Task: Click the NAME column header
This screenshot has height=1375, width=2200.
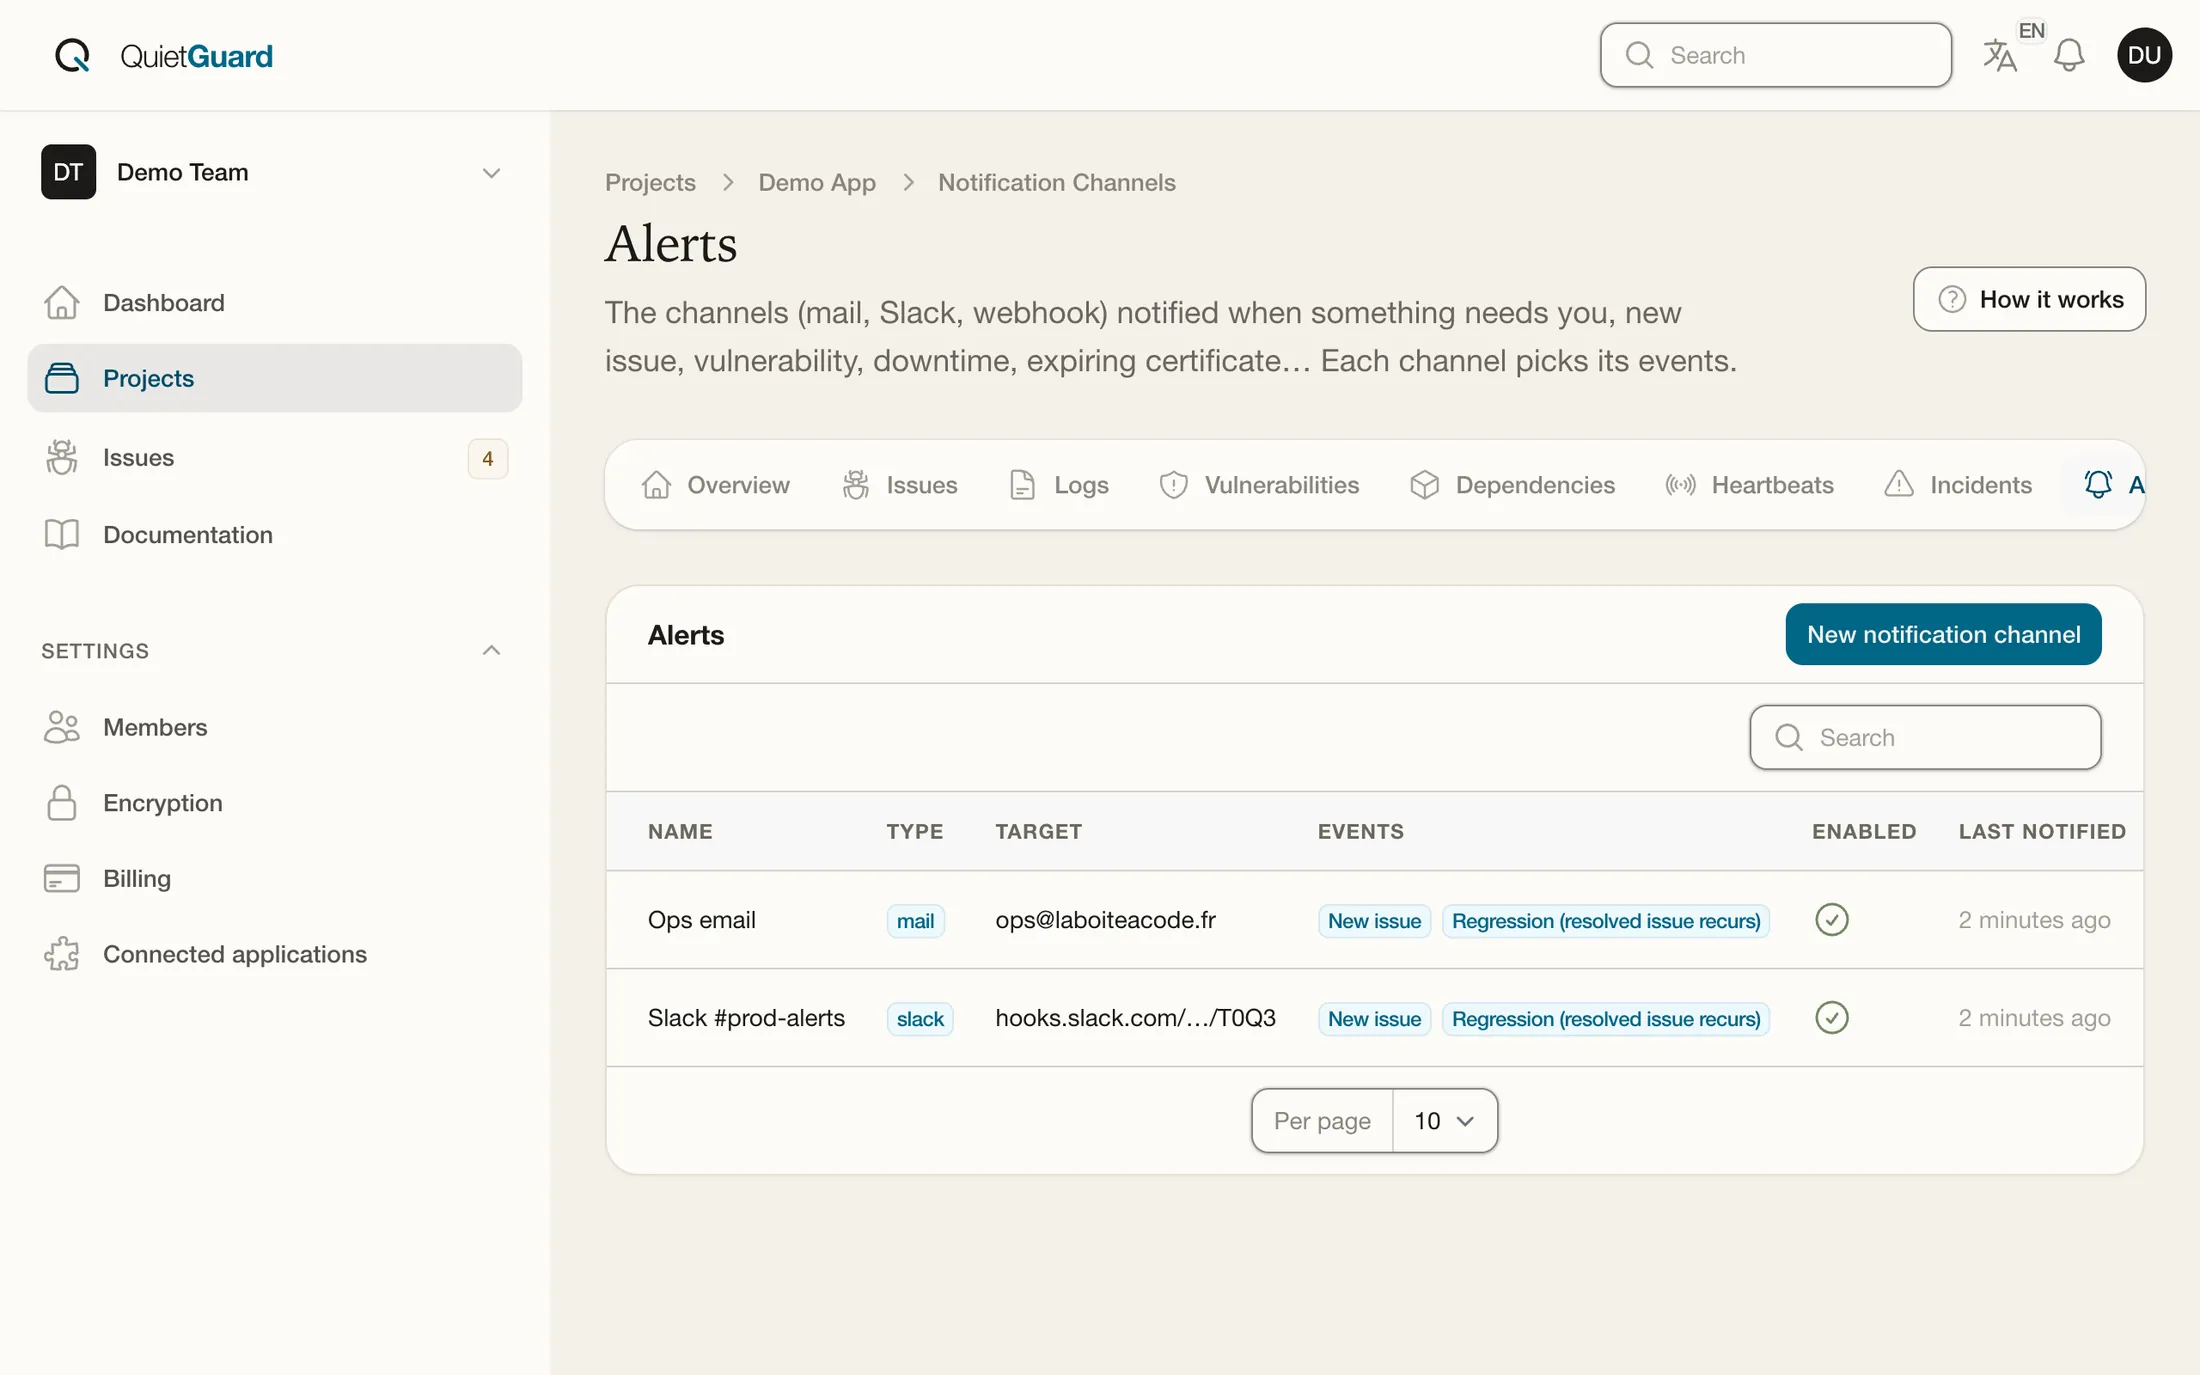Action: [680, 831]
